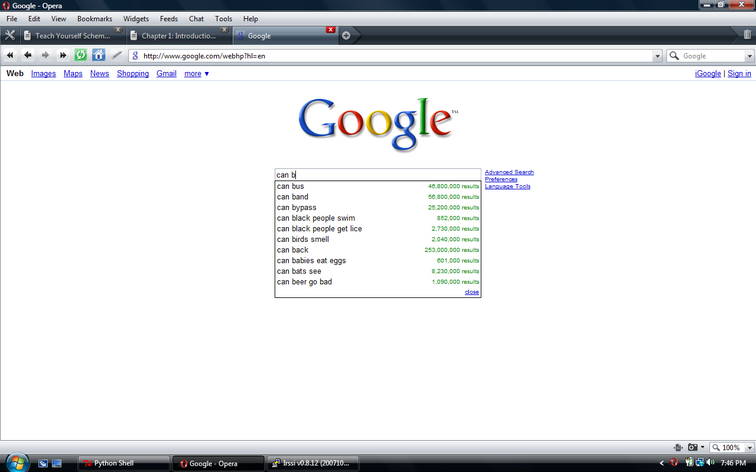
Task: Open the Bookmarks menu
Action: (94, 19)
